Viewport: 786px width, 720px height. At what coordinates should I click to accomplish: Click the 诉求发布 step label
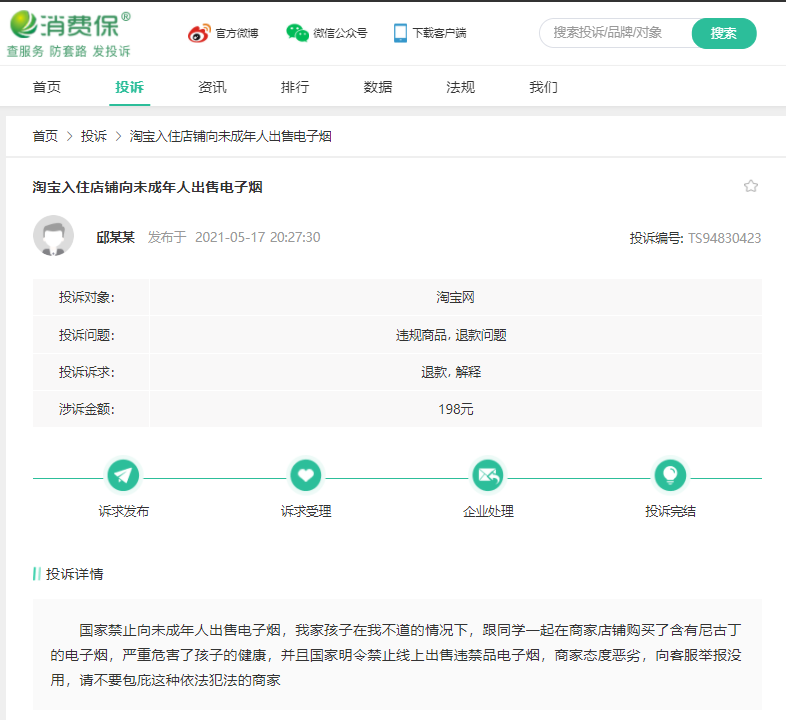point(124,511)
